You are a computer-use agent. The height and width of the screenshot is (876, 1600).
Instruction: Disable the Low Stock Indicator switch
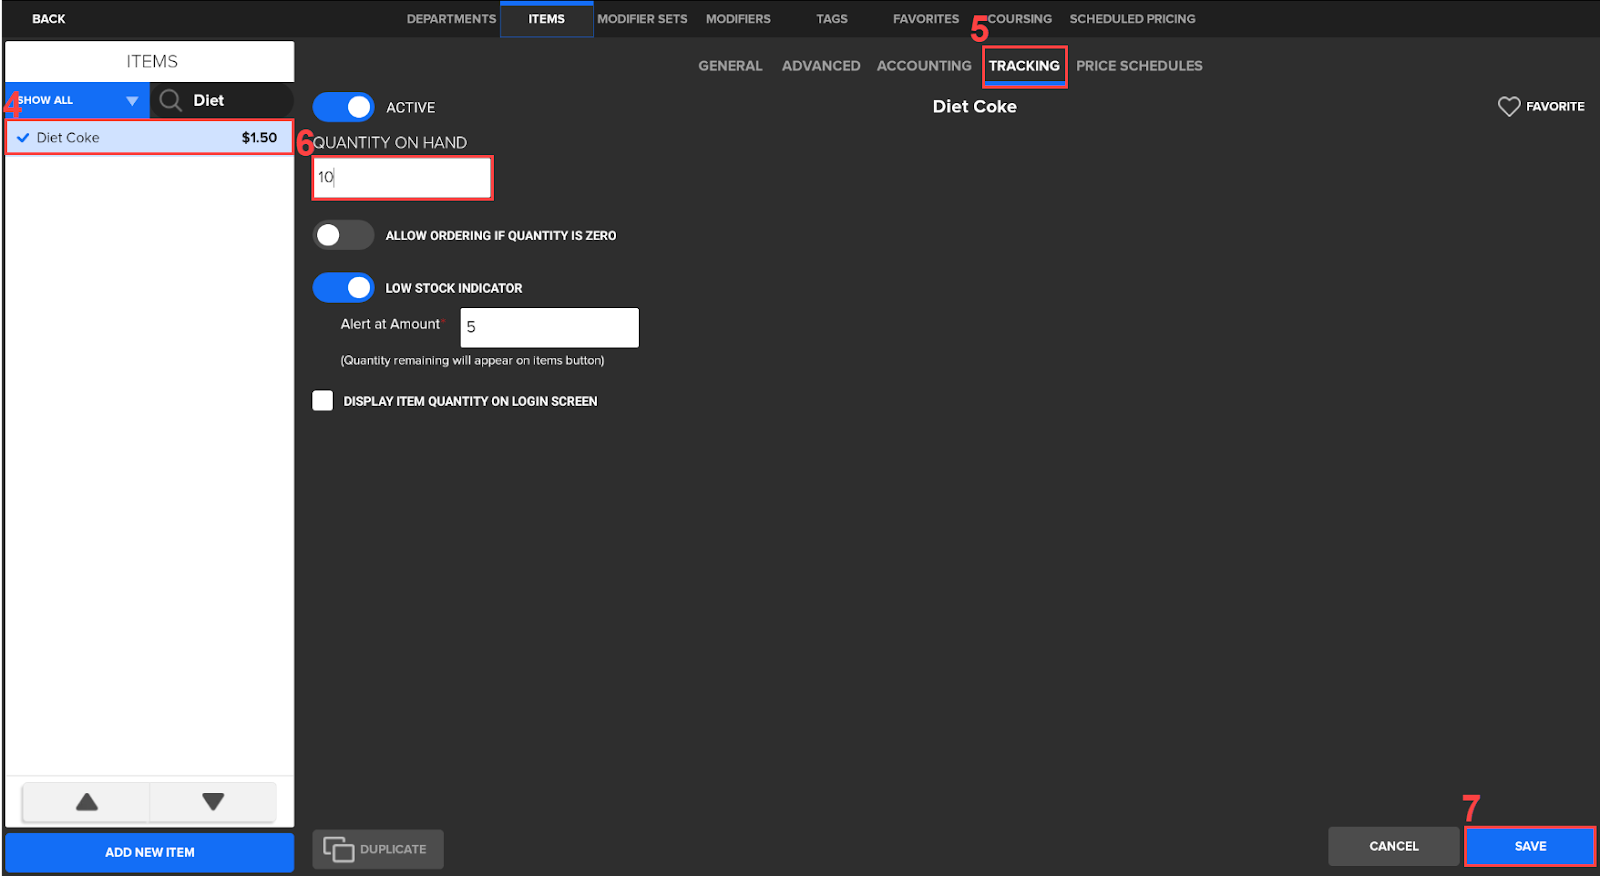(x=344, y=288)
